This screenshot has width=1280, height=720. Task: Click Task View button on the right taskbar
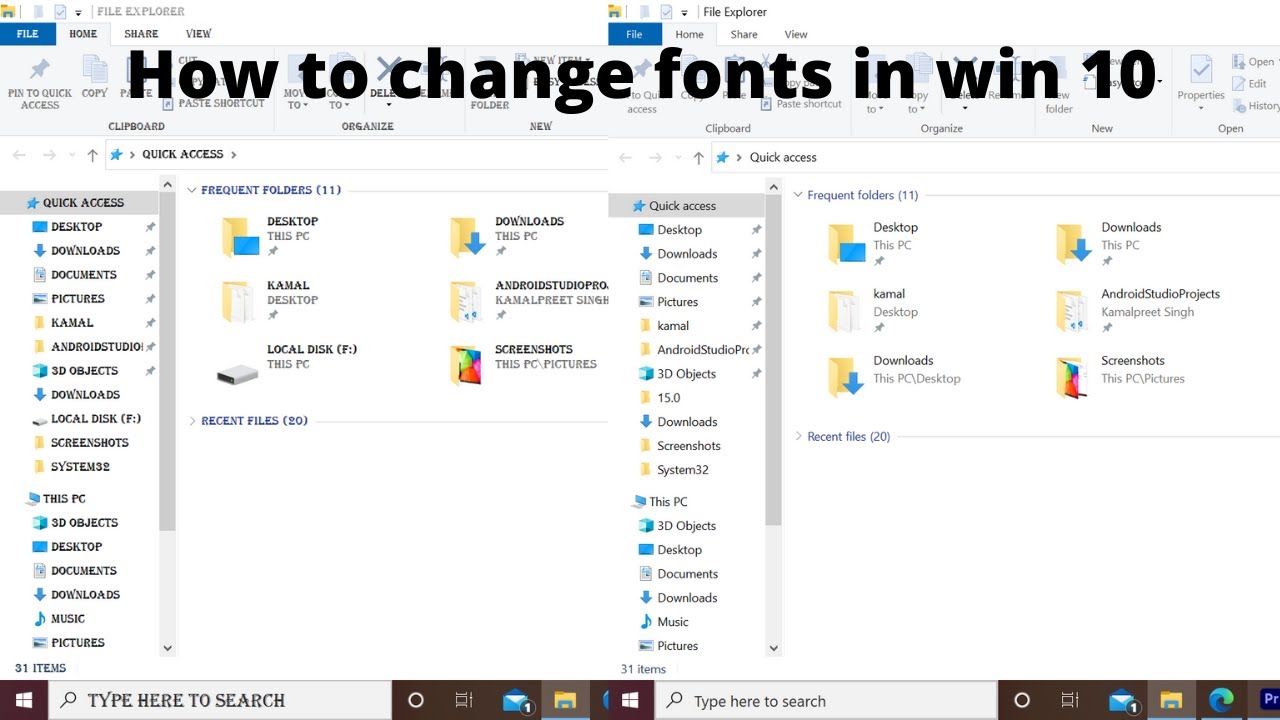pyautogui.click(x=1070, y=700)
